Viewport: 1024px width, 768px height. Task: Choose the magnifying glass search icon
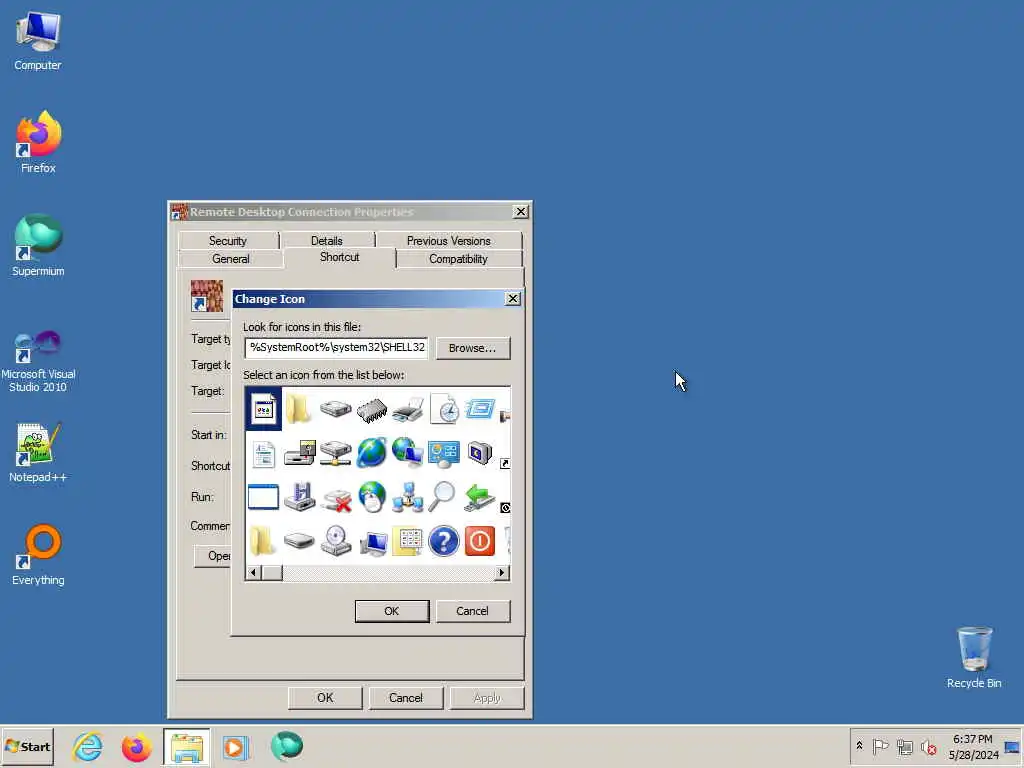point(442,497)
